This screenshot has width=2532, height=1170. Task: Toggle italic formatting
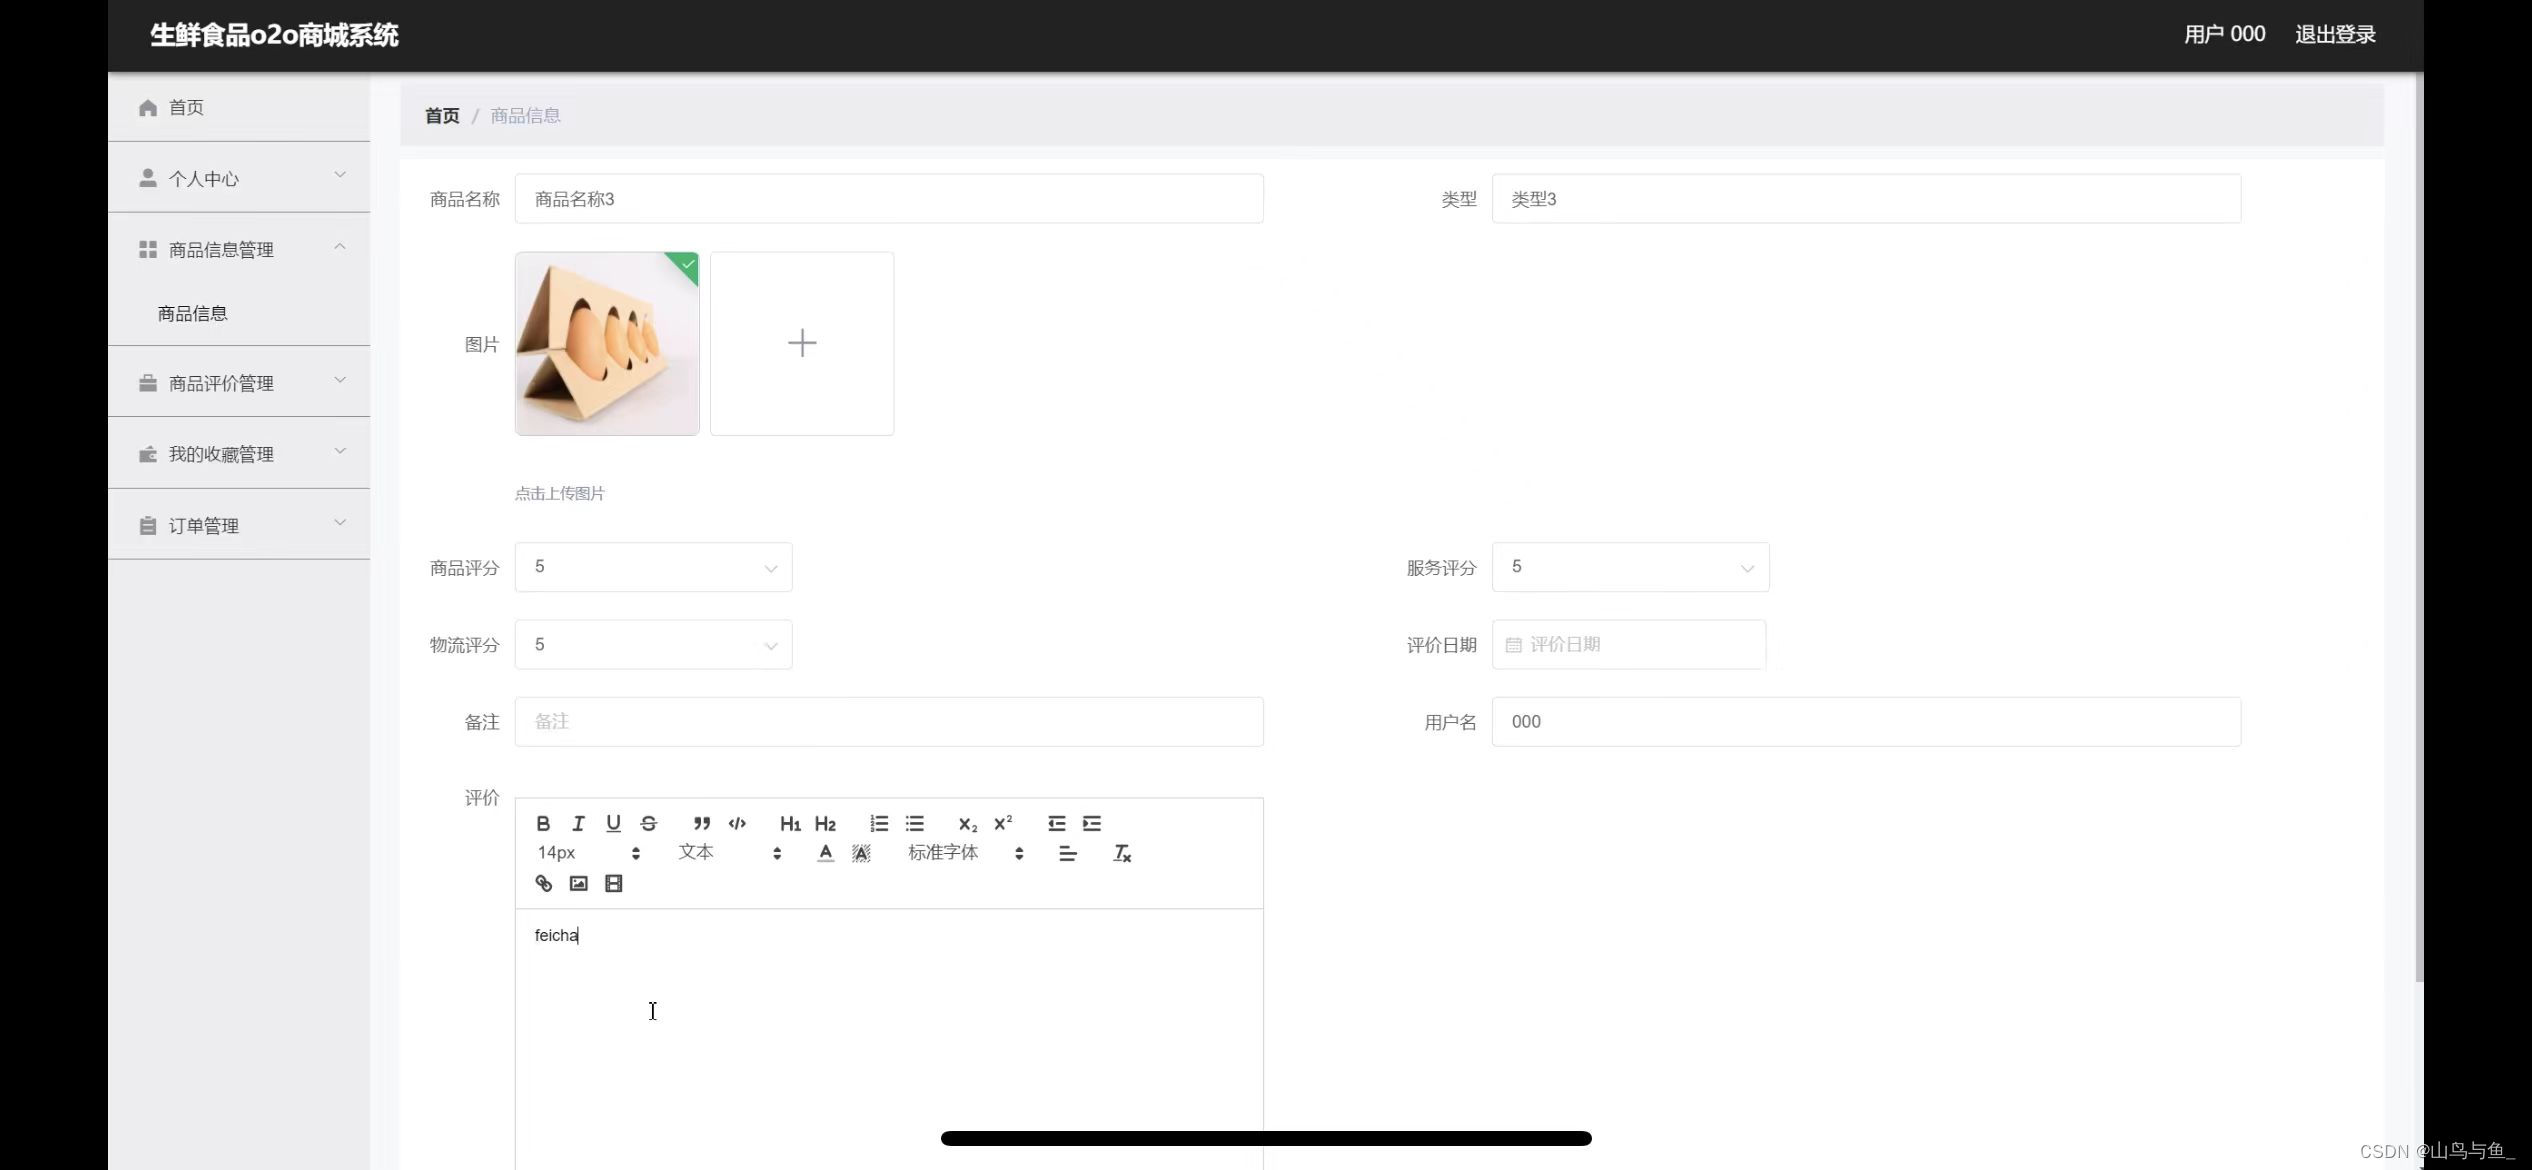(578, 823)
